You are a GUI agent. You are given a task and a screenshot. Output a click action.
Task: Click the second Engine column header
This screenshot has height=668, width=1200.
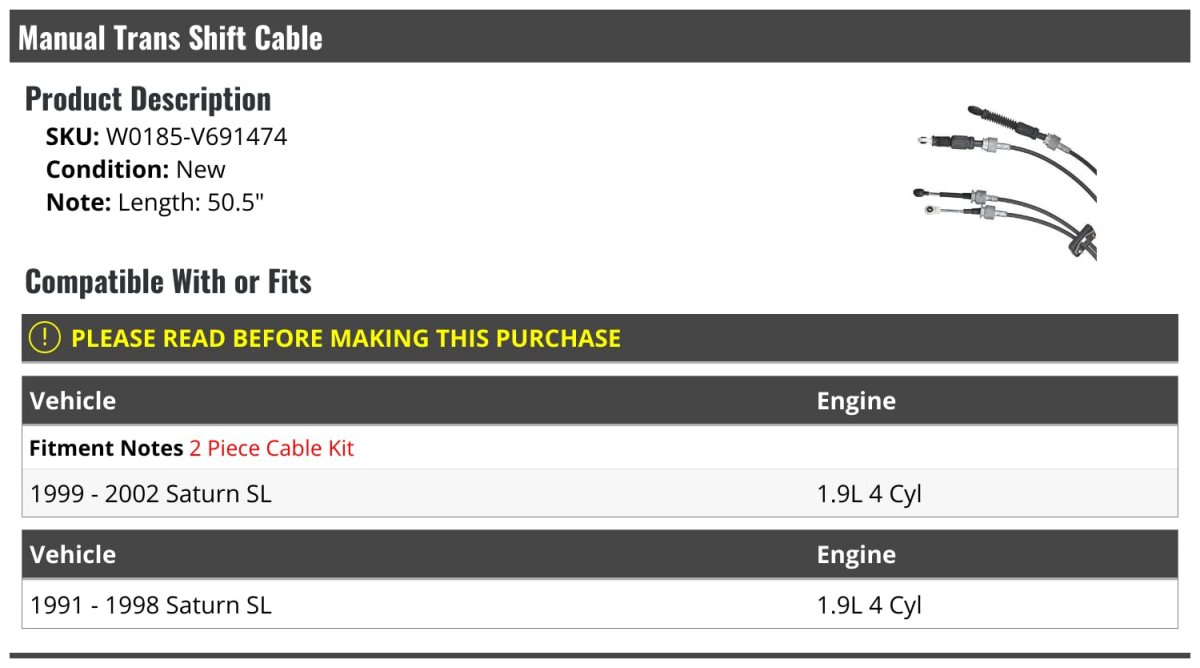tap(856, 555)
